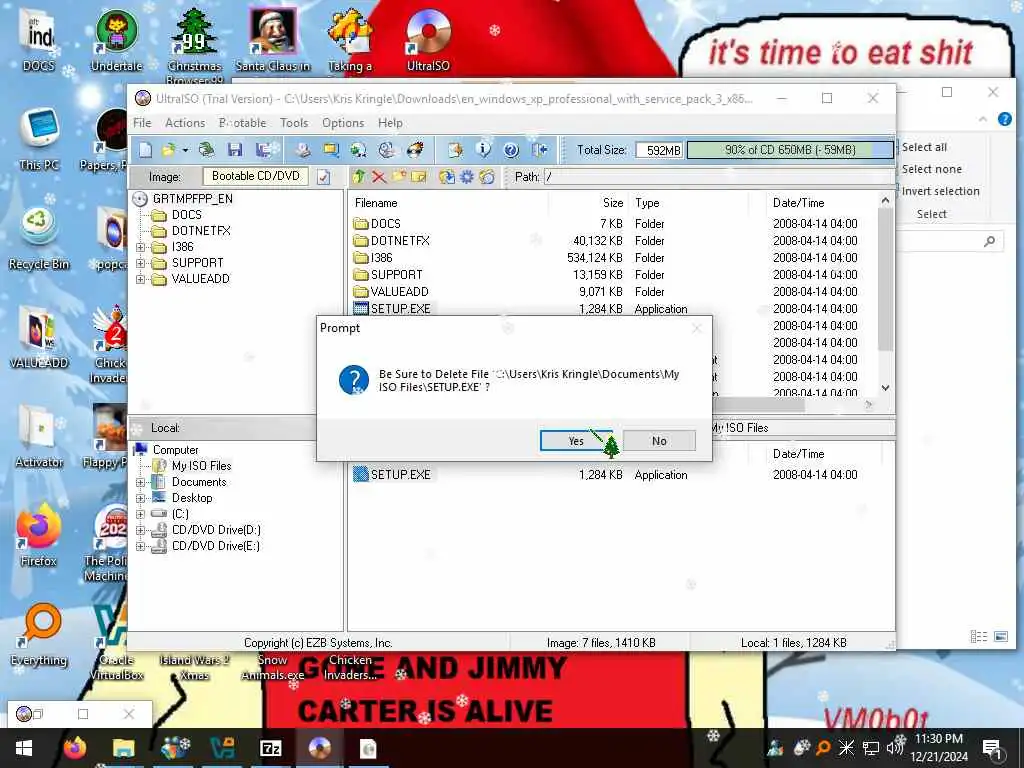Expand the (C:) drive node
This screenshot has height=768, width=1024.
[x=140, y=515]
